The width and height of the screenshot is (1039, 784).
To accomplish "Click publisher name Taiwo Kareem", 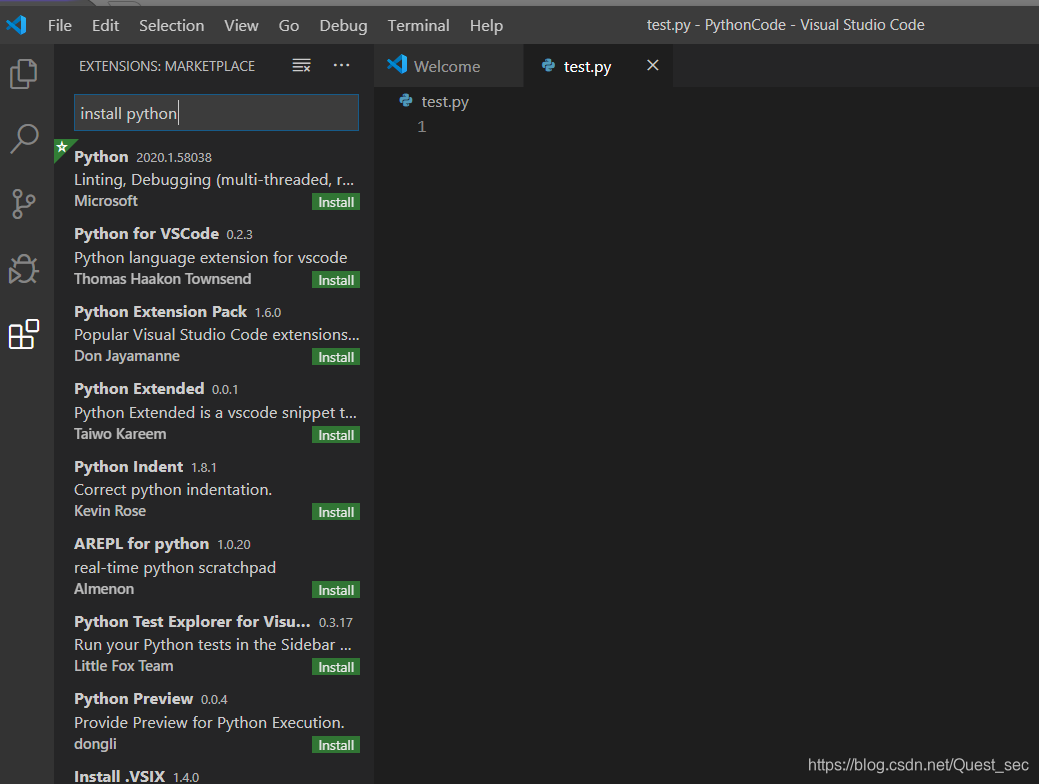I will pyautogui.click(x=120, y=434).
